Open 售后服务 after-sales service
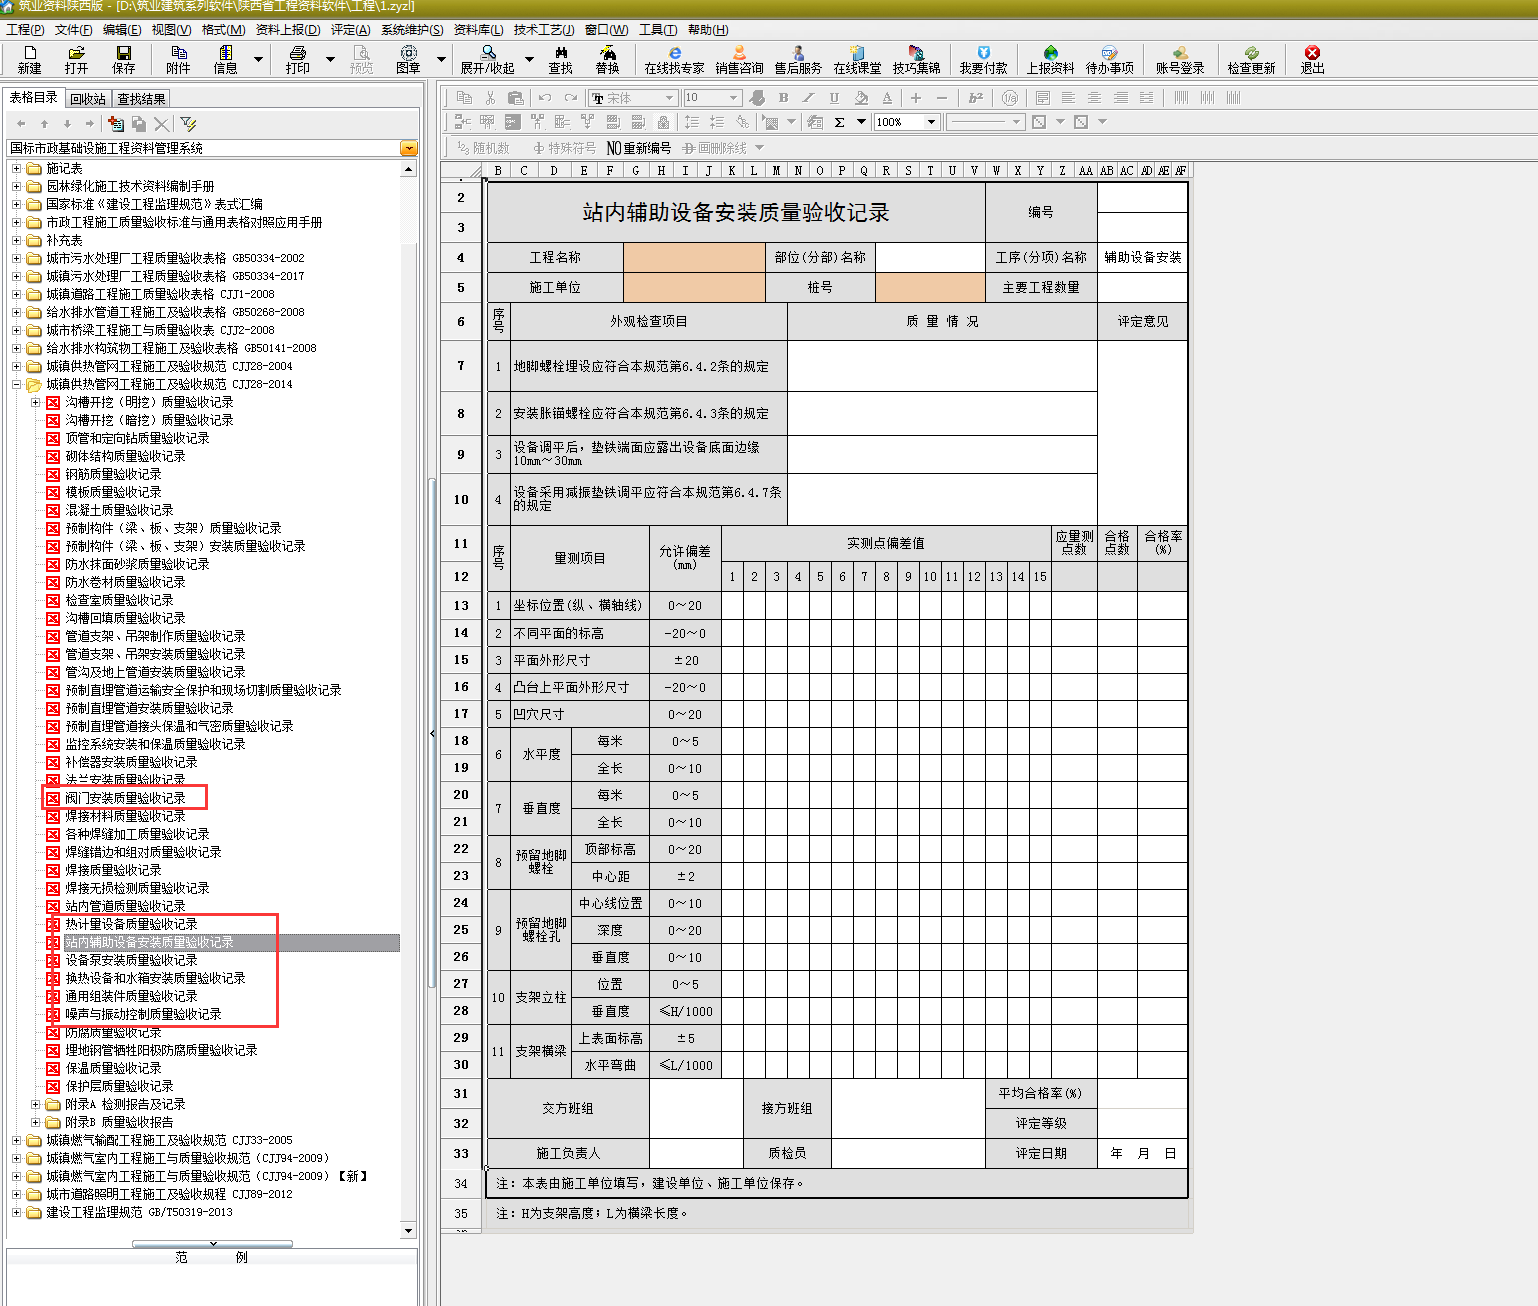 pos(797,59)
